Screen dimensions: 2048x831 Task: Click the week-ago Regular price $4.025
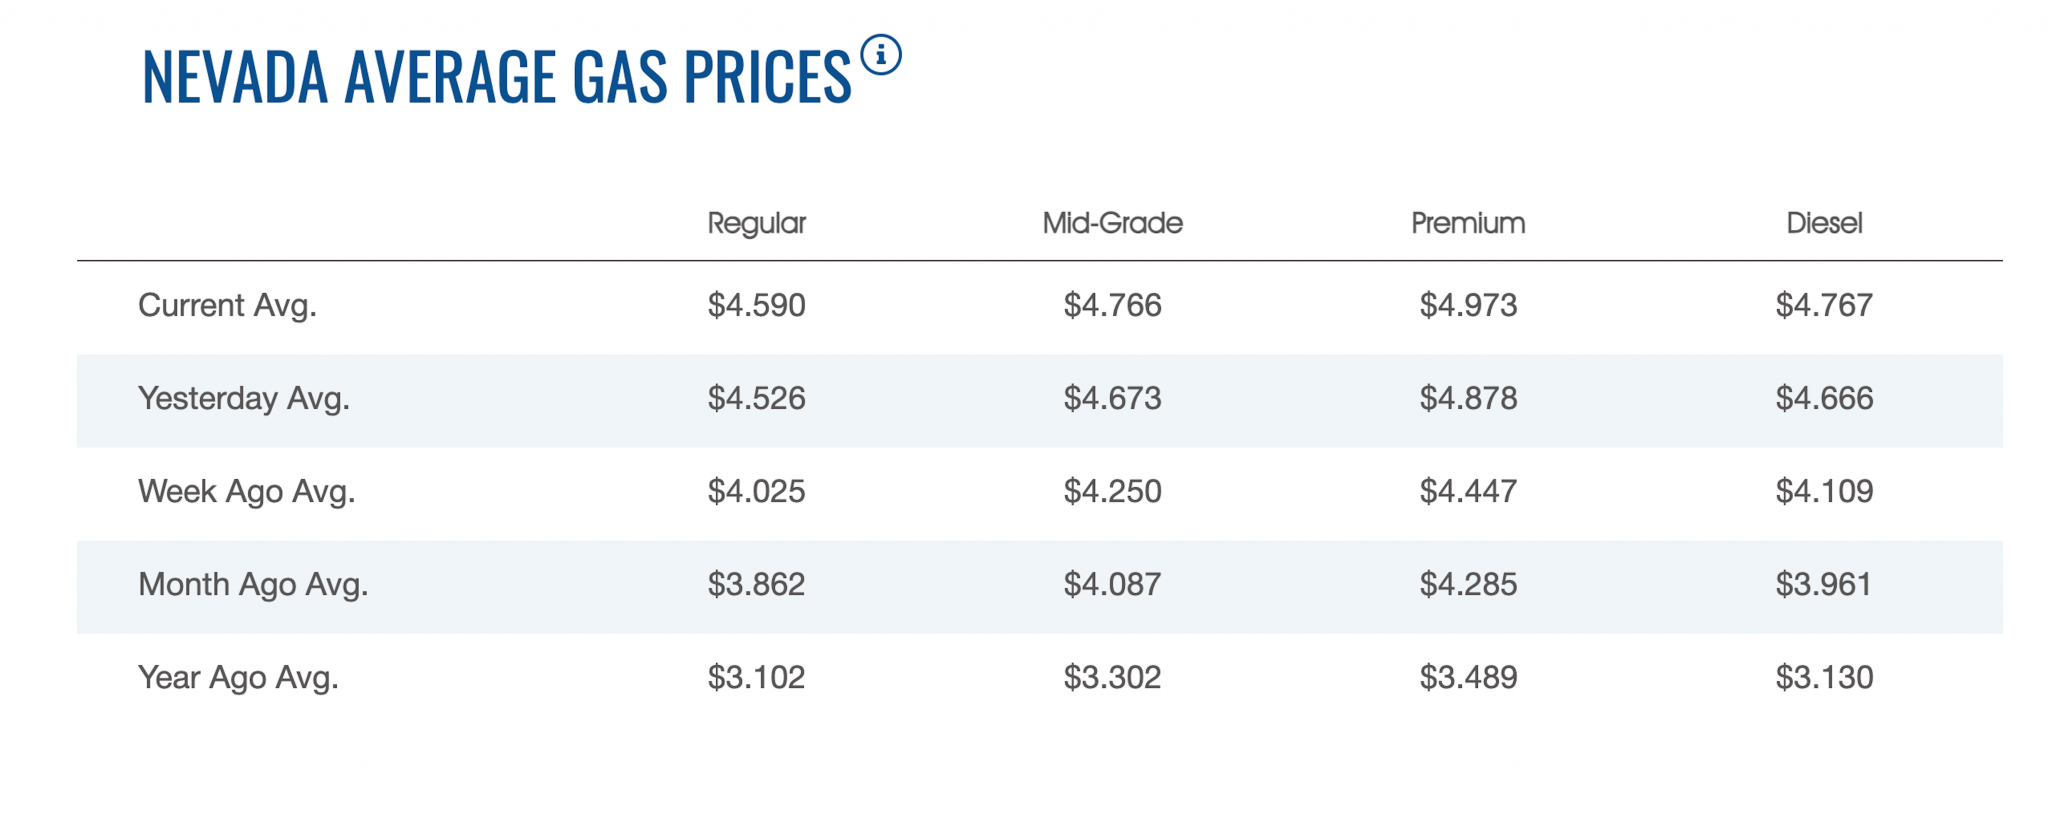[x=756, y=491]
